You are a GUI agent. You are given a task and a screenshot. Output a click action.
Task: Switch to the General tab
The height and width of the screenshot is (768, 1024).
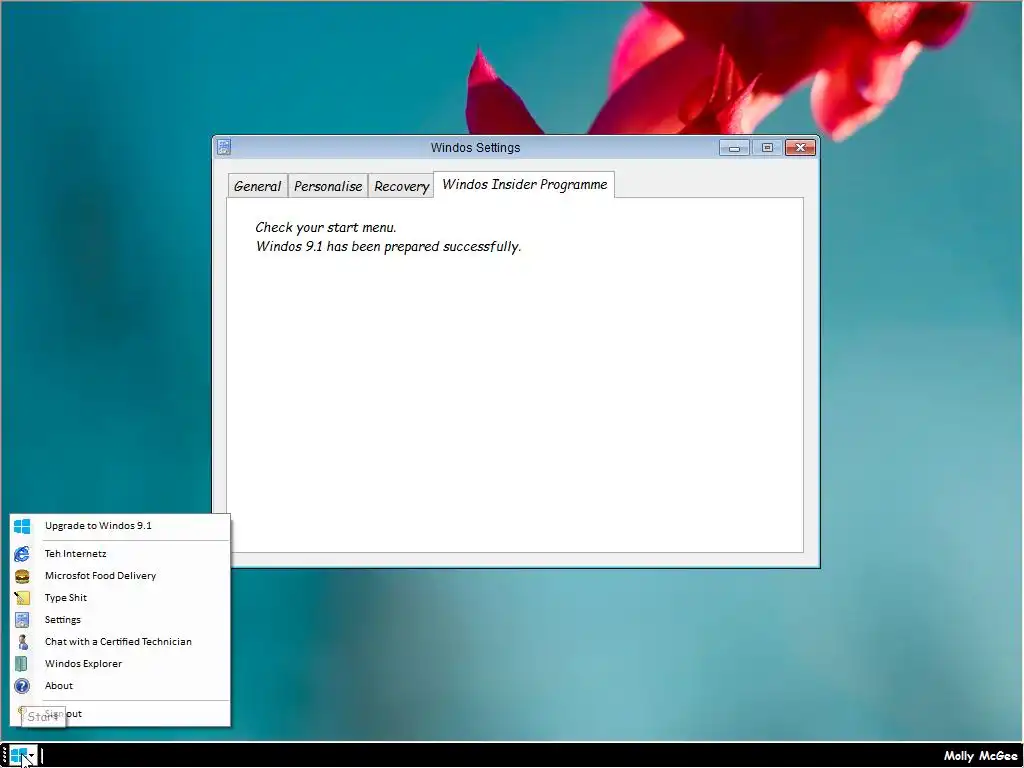pyautogui.click(x=257, y=186)
